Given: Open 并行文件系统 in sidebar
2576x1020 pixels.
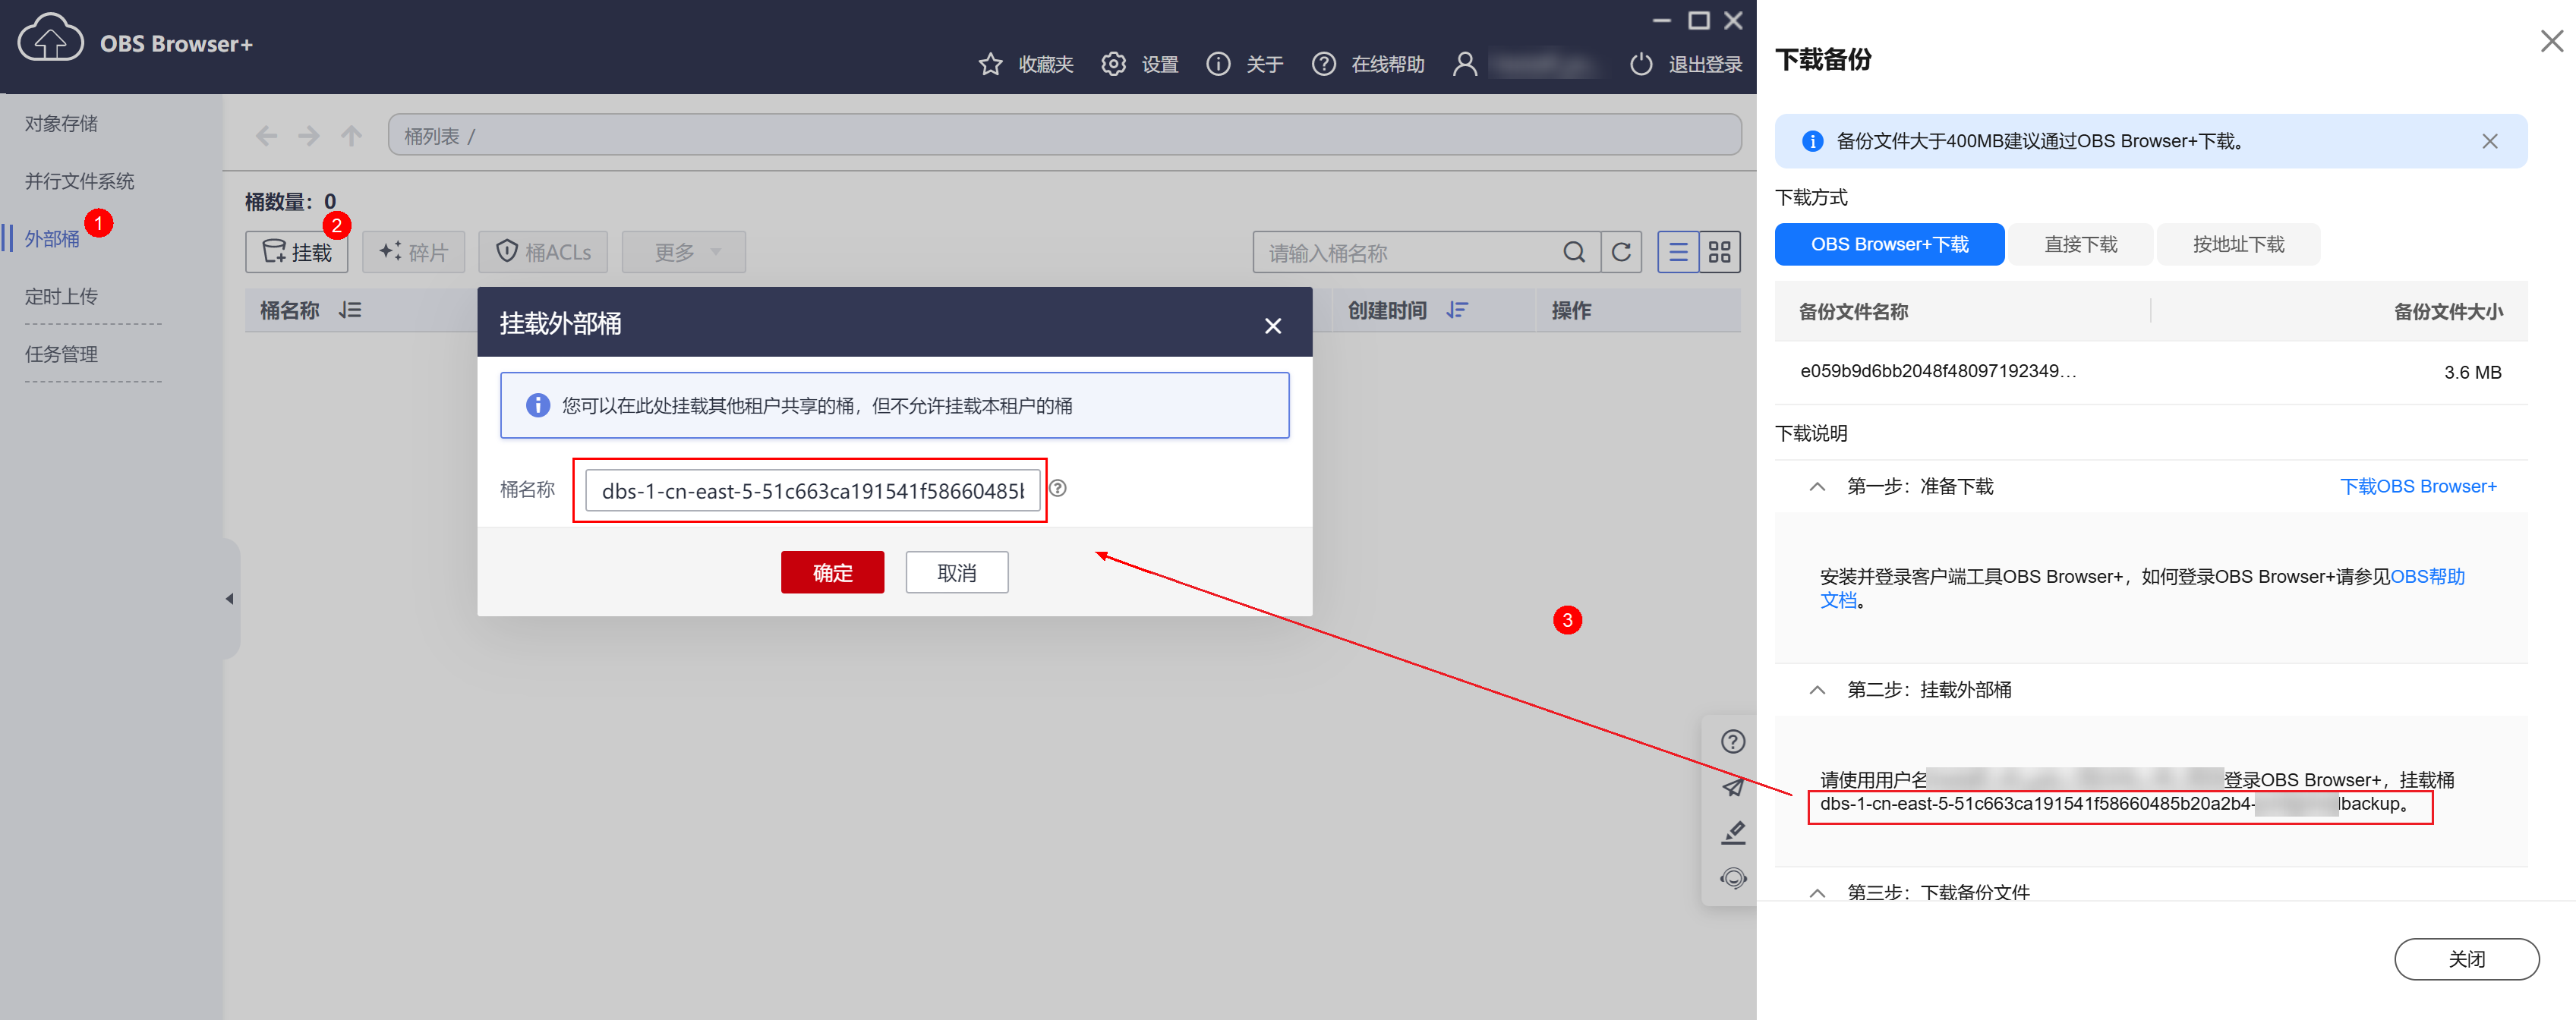Looking at the screenshot, I should coord(79,181).
